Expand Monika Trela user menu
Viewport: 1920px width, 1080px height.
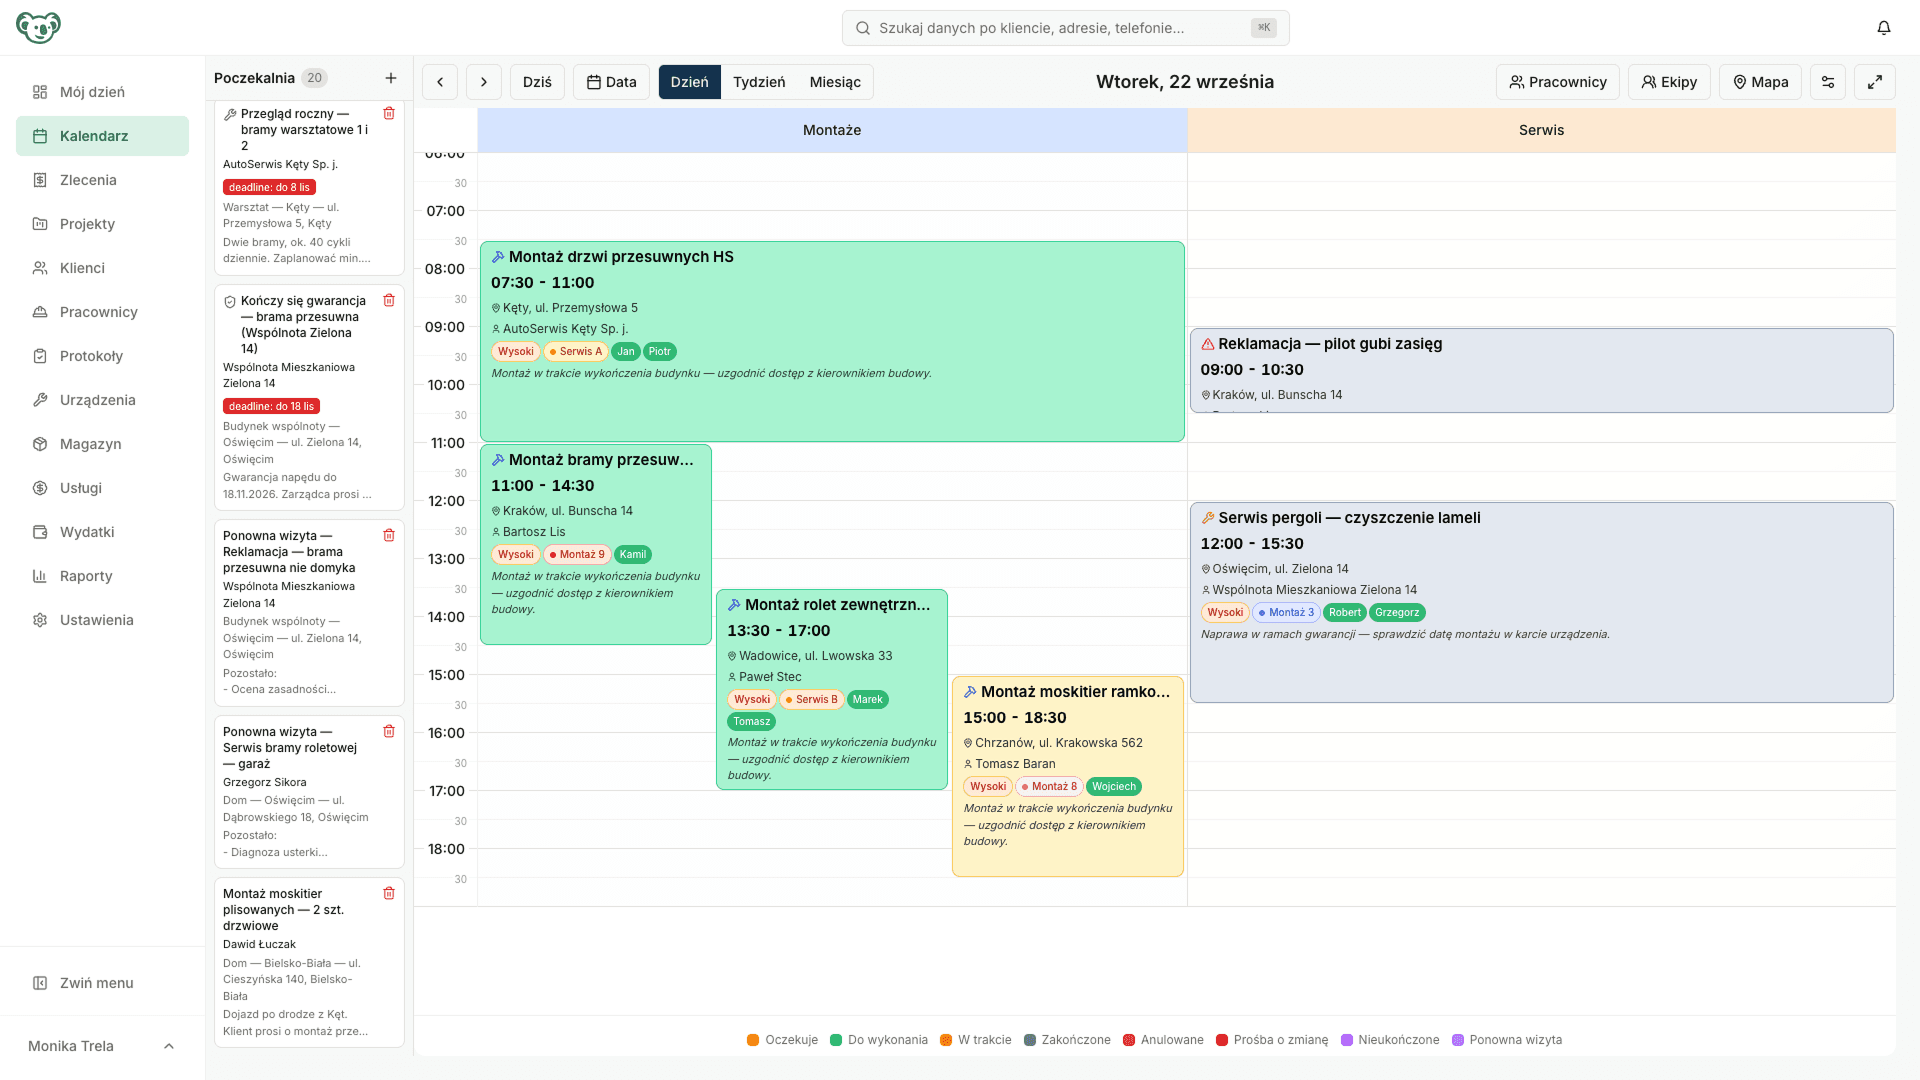click(102, 1046)
